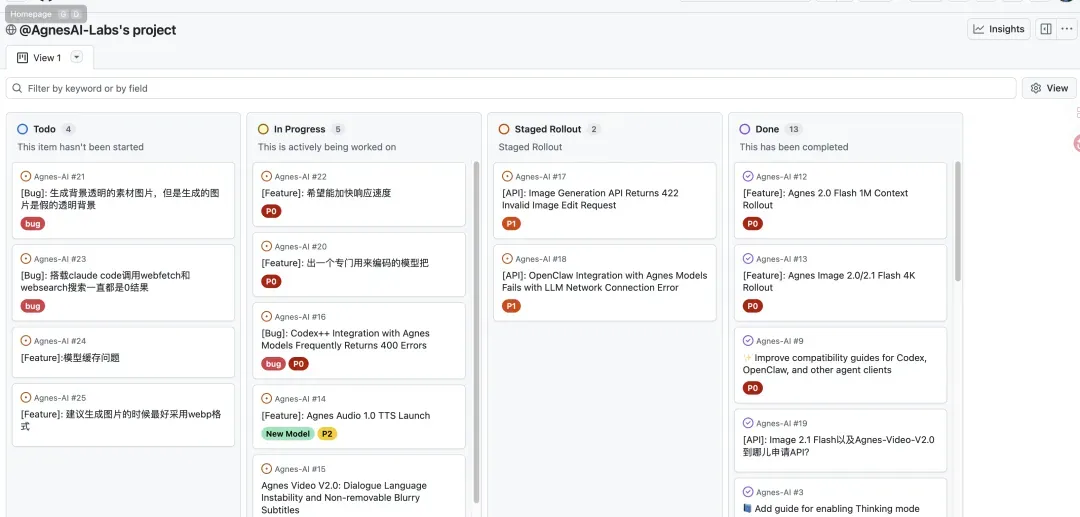Click the P0 label on issue #9
Viewport: 1080px width, 517px height.
[753, 388]
